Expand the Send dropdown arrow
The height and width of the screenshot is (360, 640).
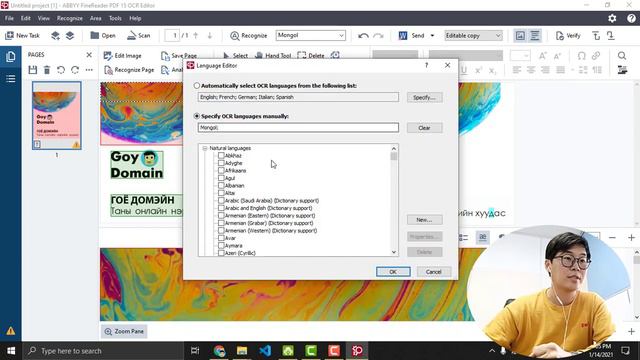tap(432, 36)
